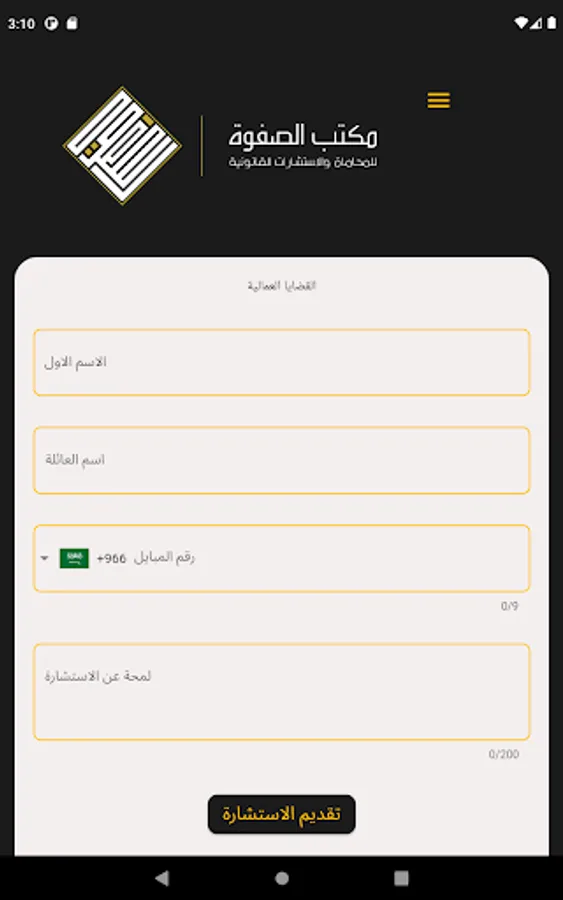Focus the mobile number field رقم الجوال
563x900 pixels.
click(x=281, y=558)
